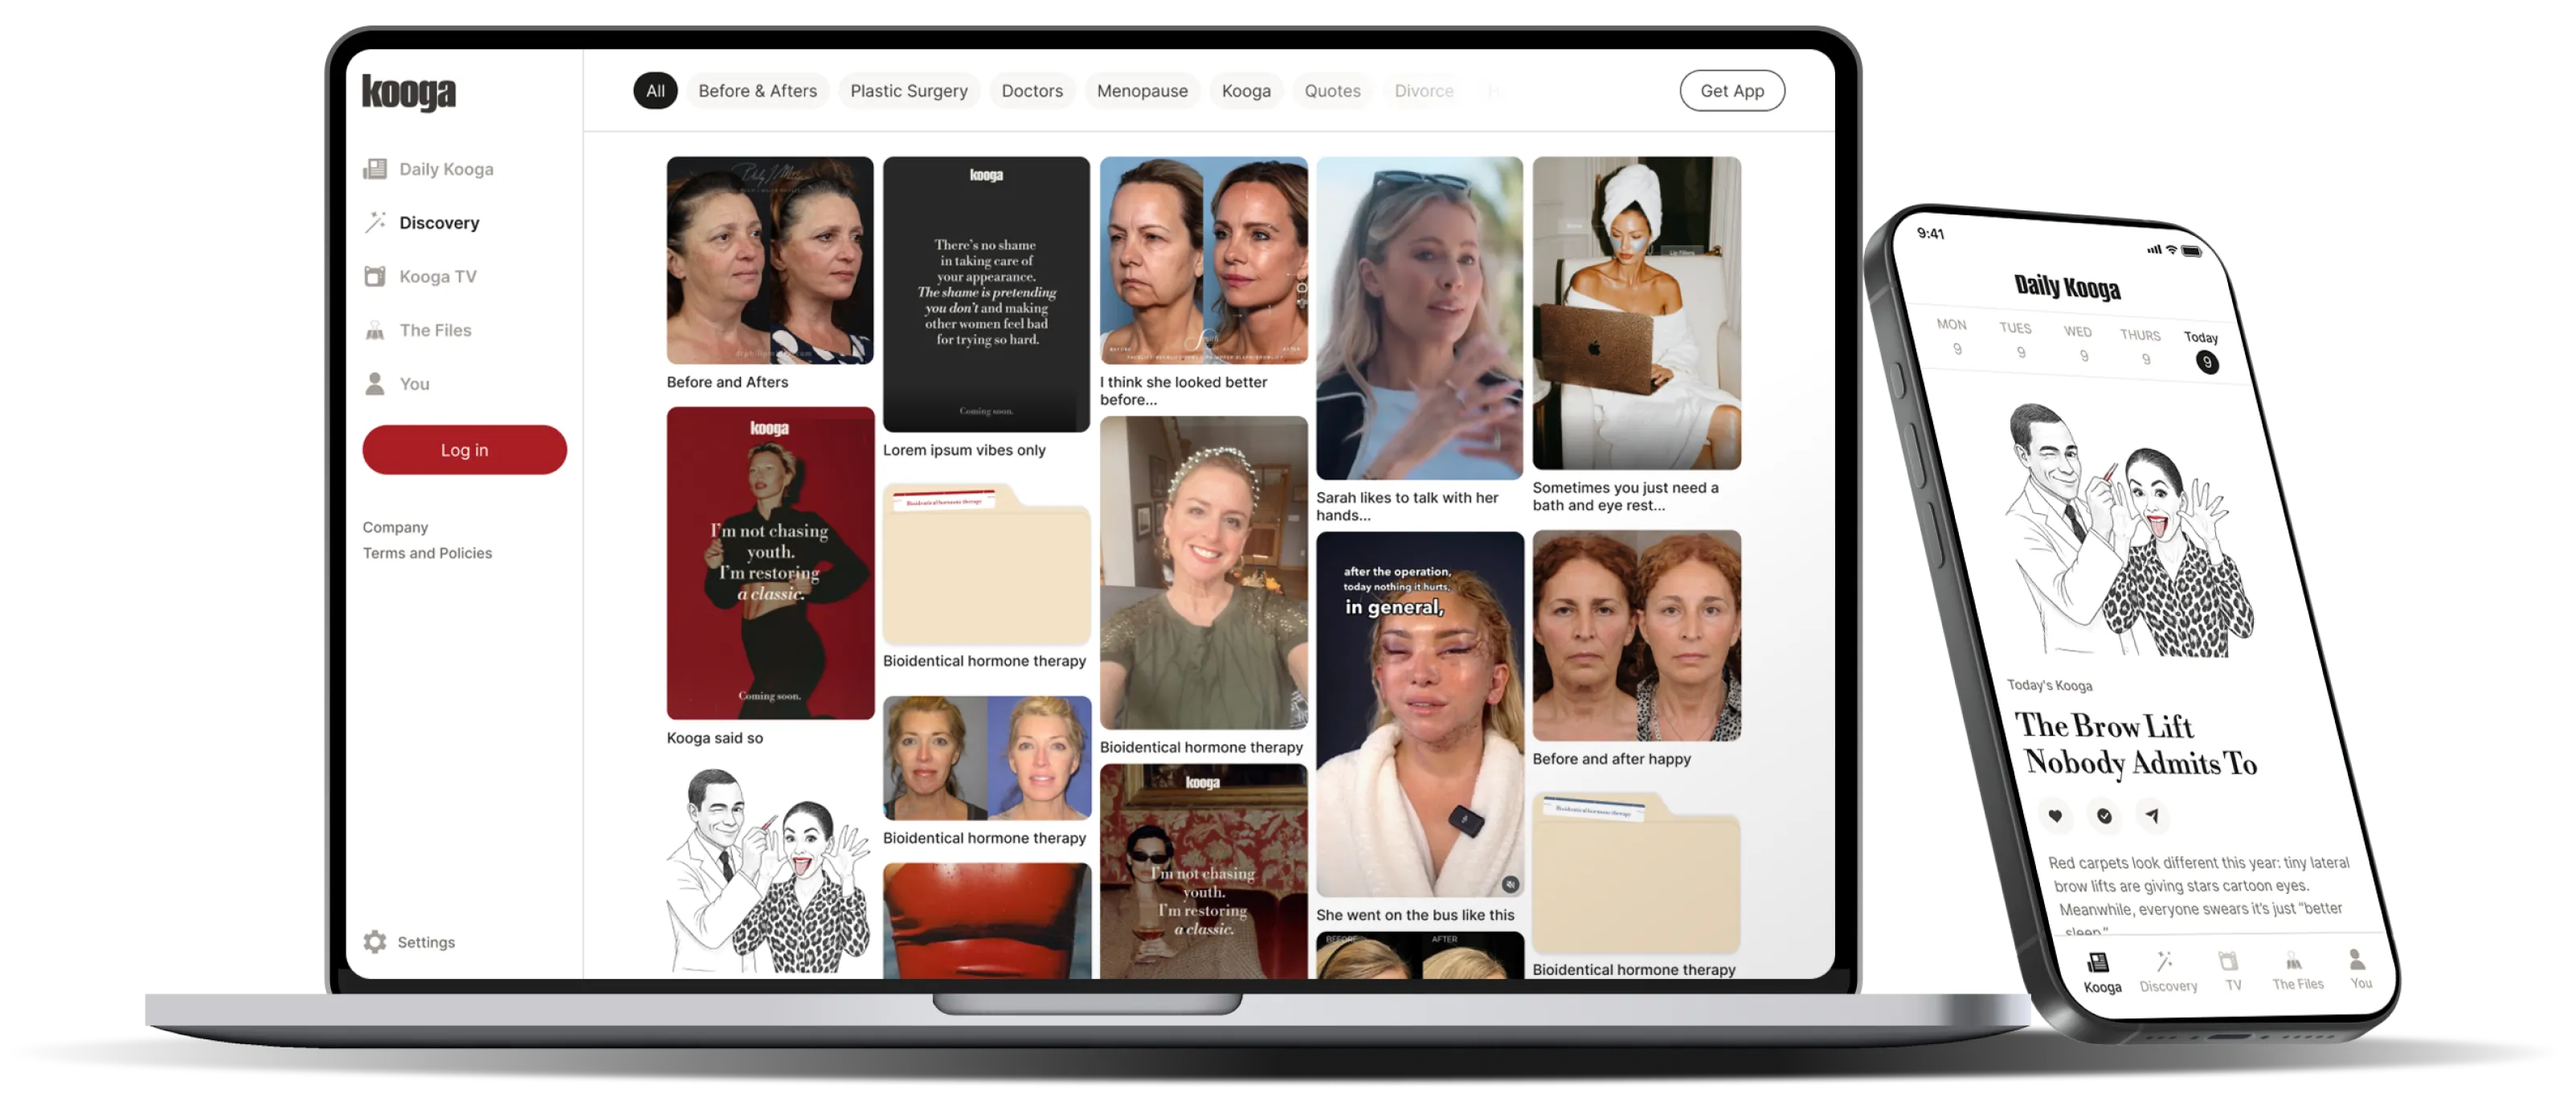Tap the share arrow icon on the phone

tap(2152, 816)
